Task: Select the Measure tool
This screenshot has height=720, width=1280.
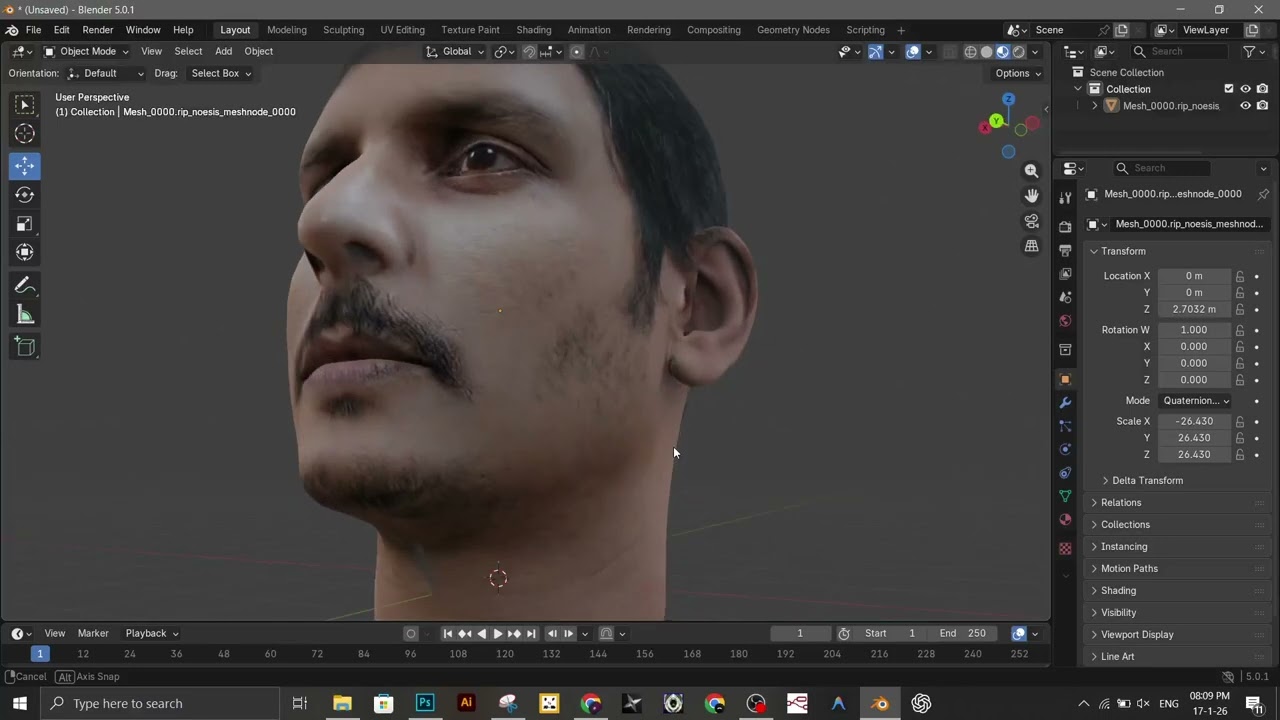Action: click(x=25, y=315)
